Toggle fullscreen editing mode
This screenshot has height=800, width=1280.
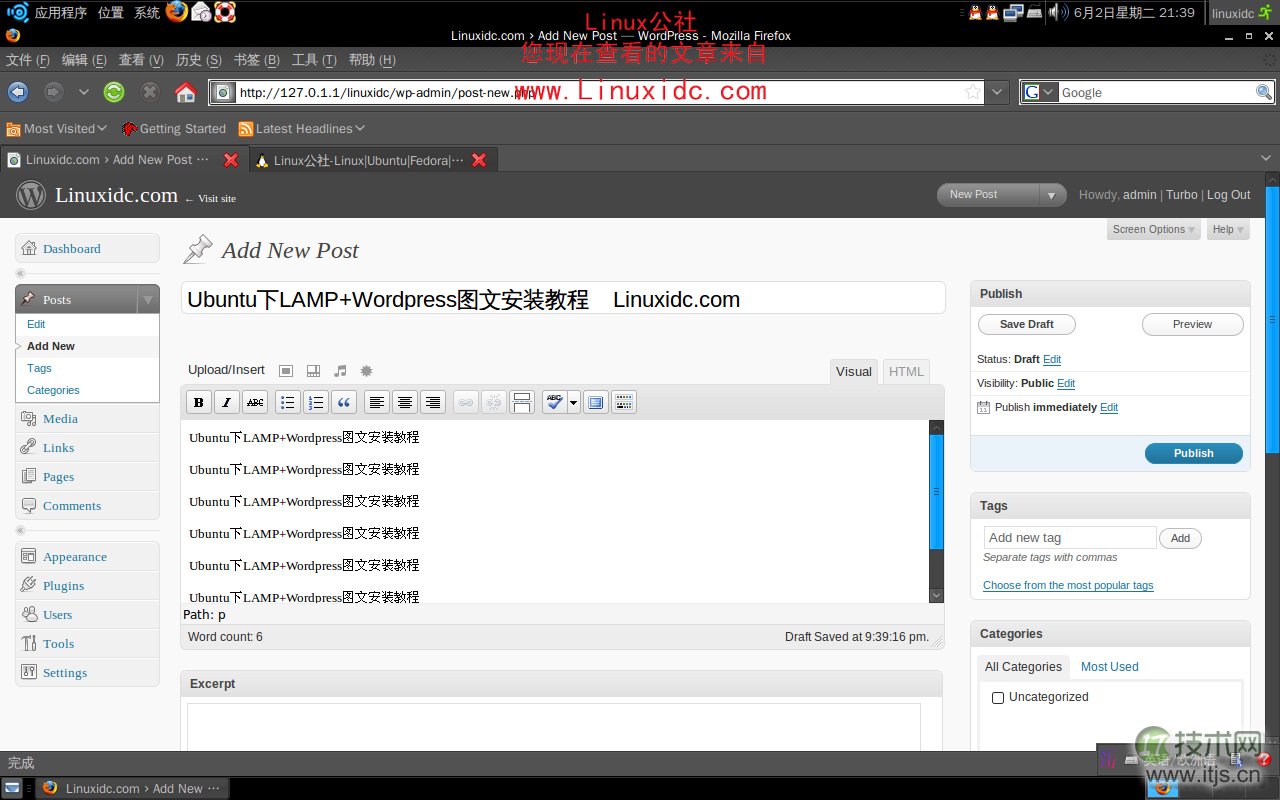coord(596,402)
